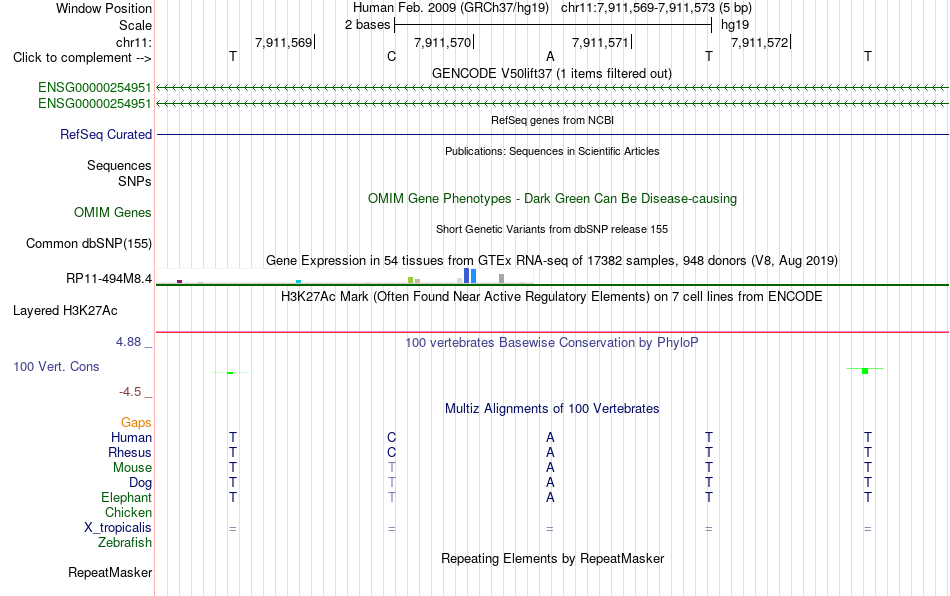
Task: Click the Sequences track label
Action: pyautogui.click(x=119, y=165)
